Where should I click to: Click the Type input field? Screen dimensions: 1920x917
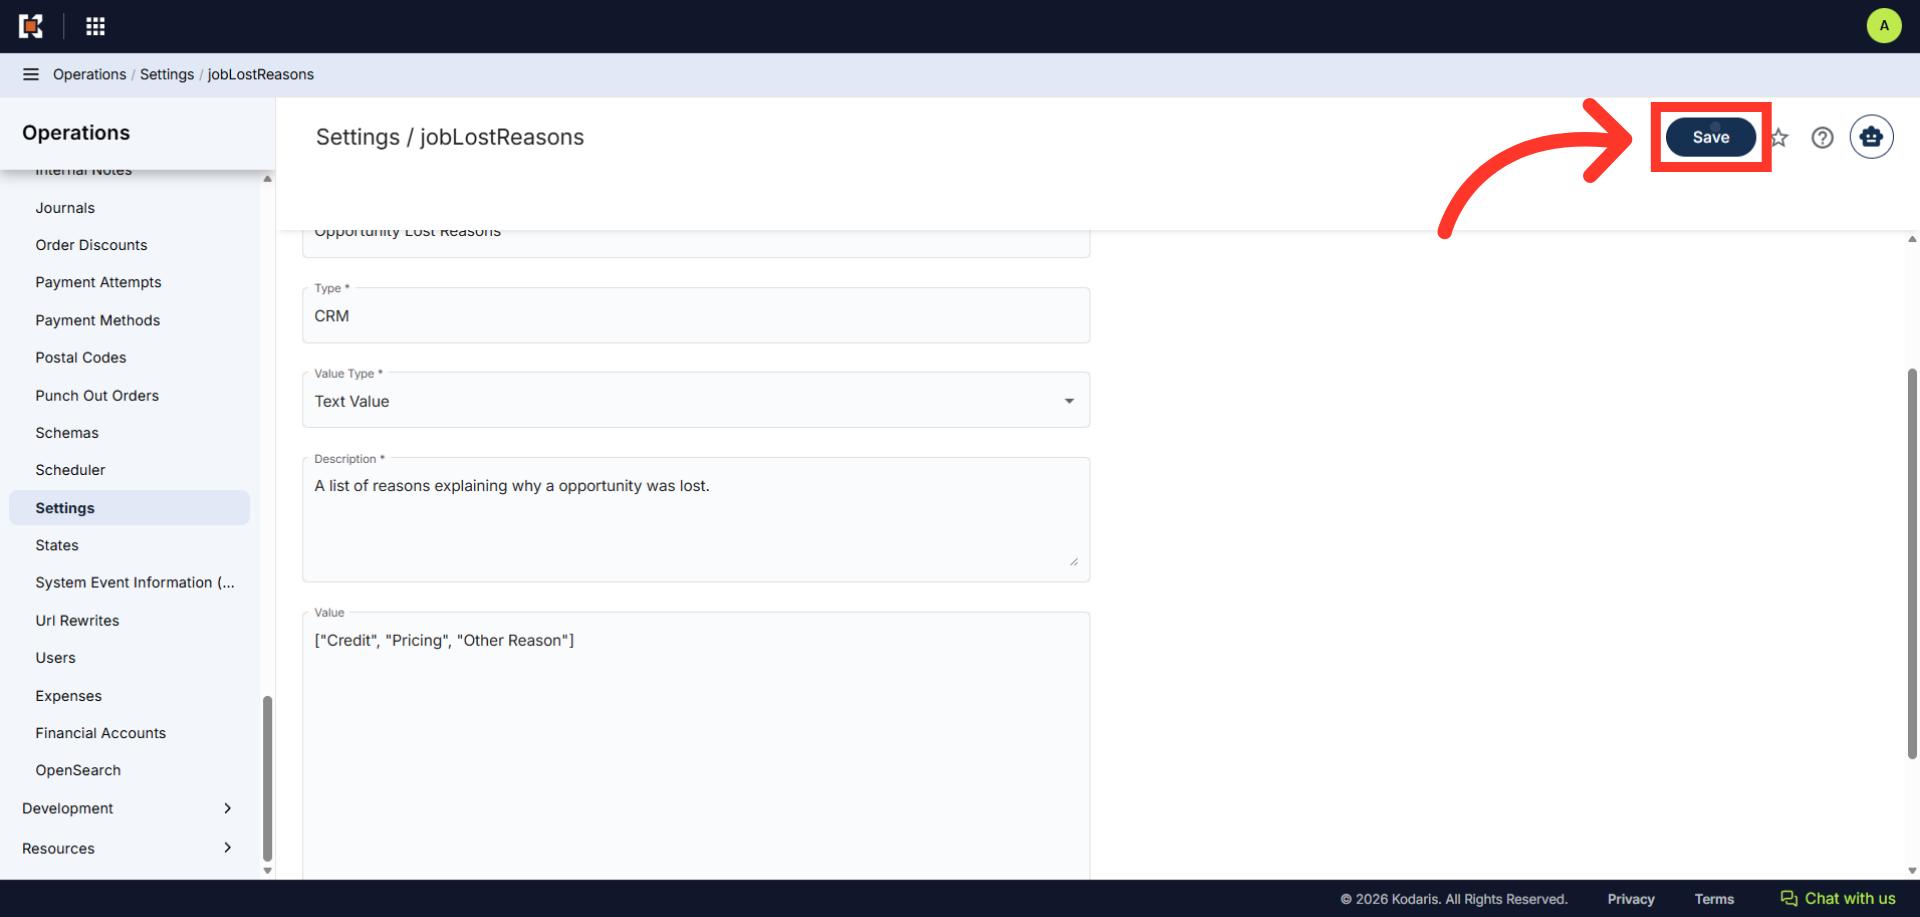coord(696,315)
